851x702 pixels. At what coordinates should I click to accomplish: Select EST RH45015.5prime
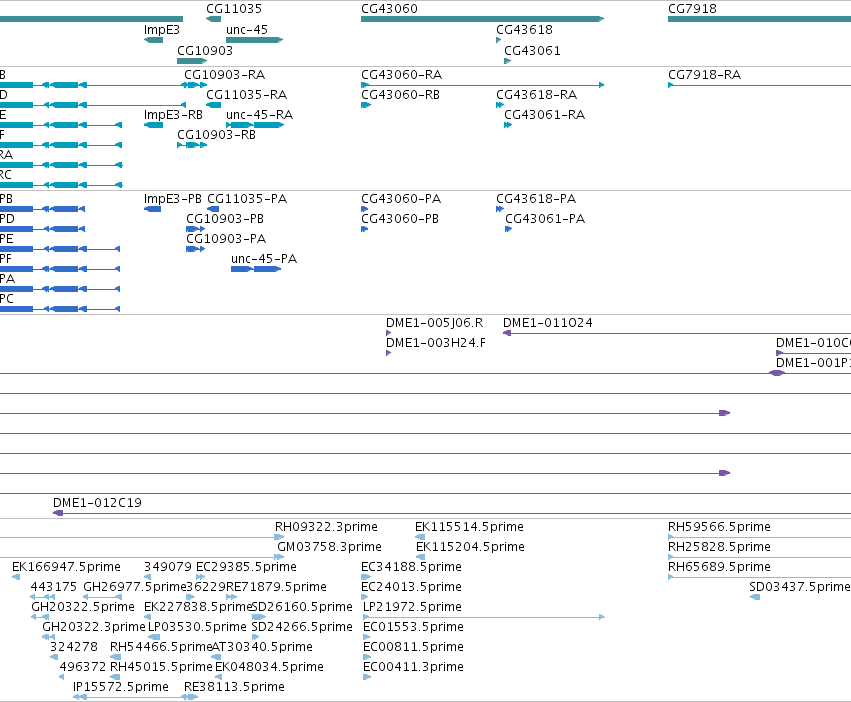[161, 667]
